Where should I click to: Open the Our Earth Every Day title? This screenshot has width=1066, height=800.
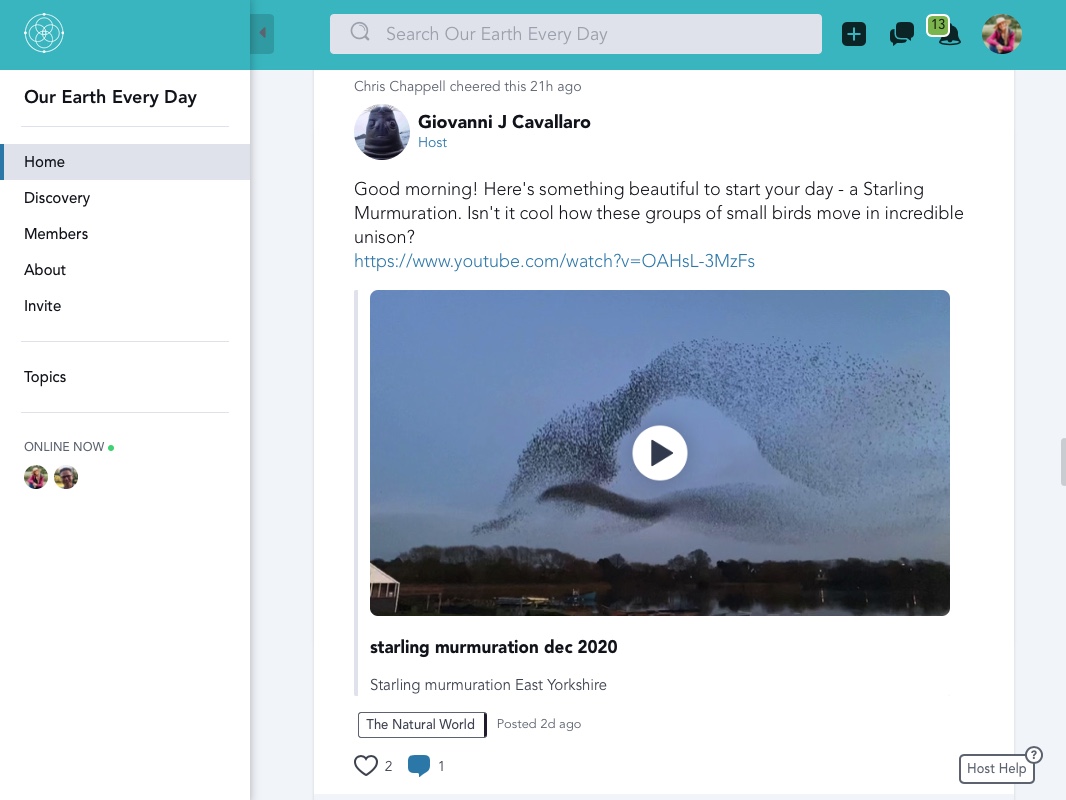110,97
